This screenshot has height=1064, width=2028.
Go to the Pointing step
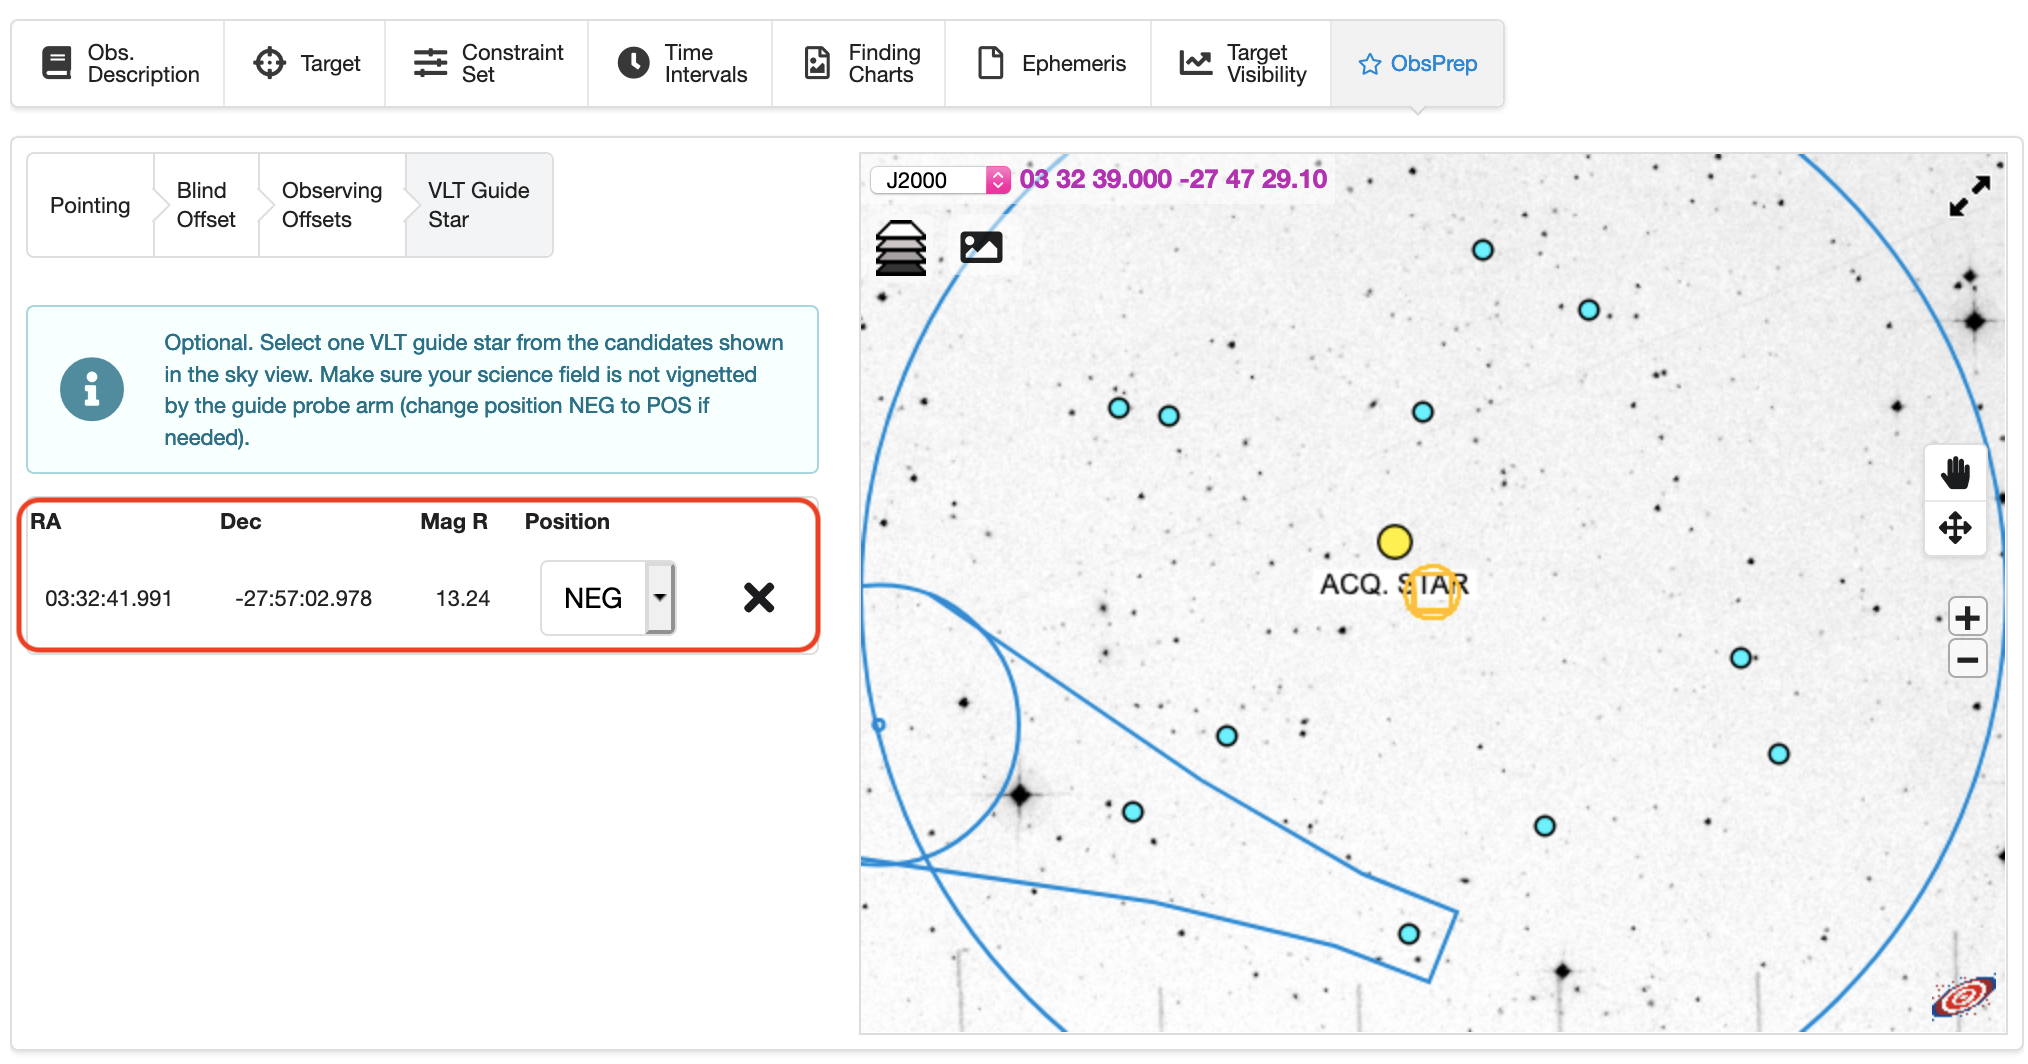click(90, 205)
